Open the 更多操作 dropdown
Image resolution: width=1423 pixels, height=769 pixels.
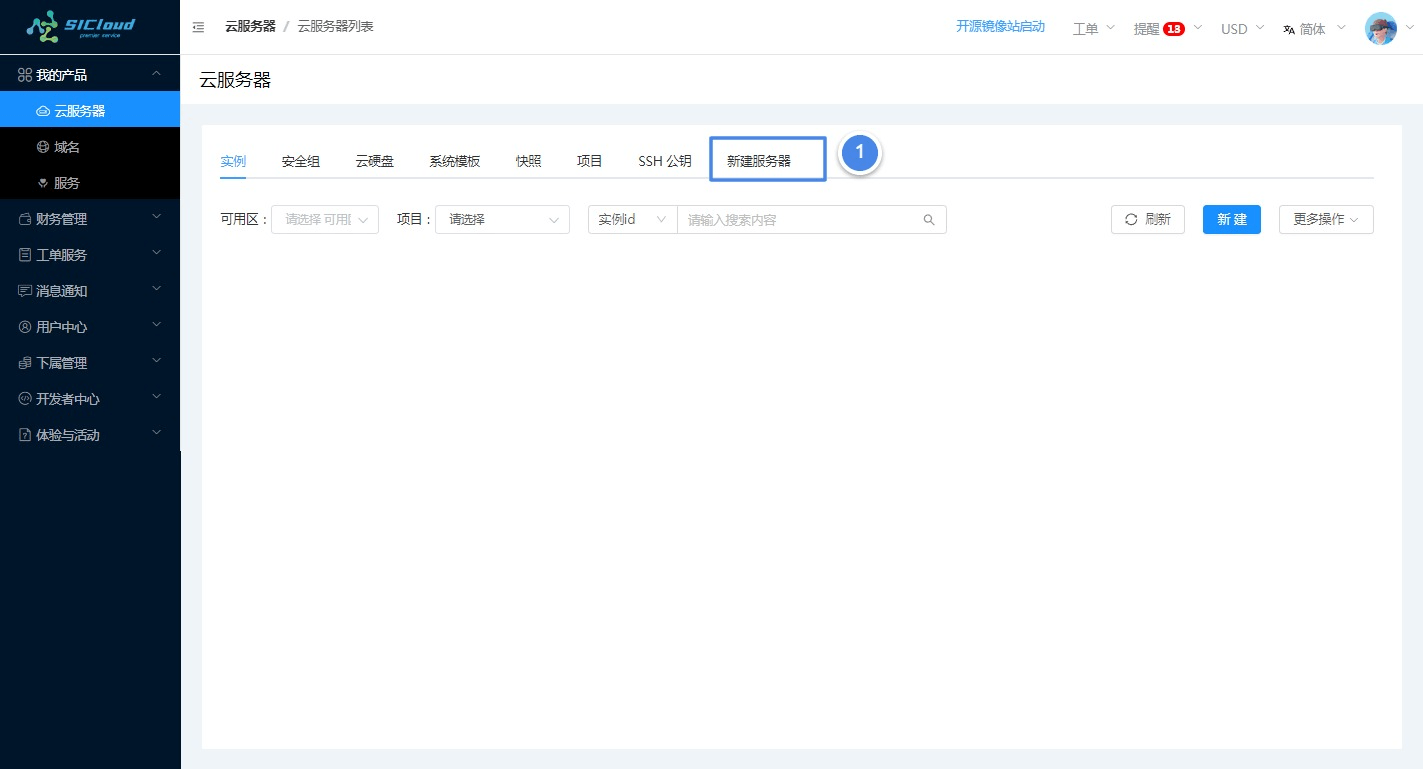(x=1326, y=219)
